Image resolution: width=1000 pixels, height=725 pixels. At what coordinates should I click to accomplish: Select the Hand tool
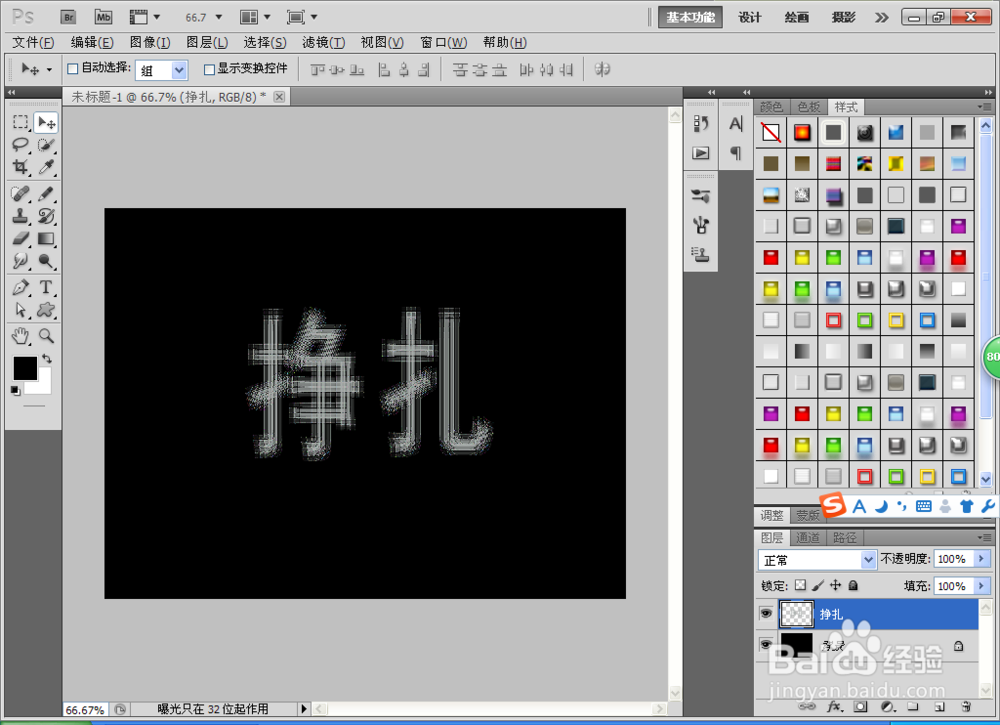(x=20, y=335)
